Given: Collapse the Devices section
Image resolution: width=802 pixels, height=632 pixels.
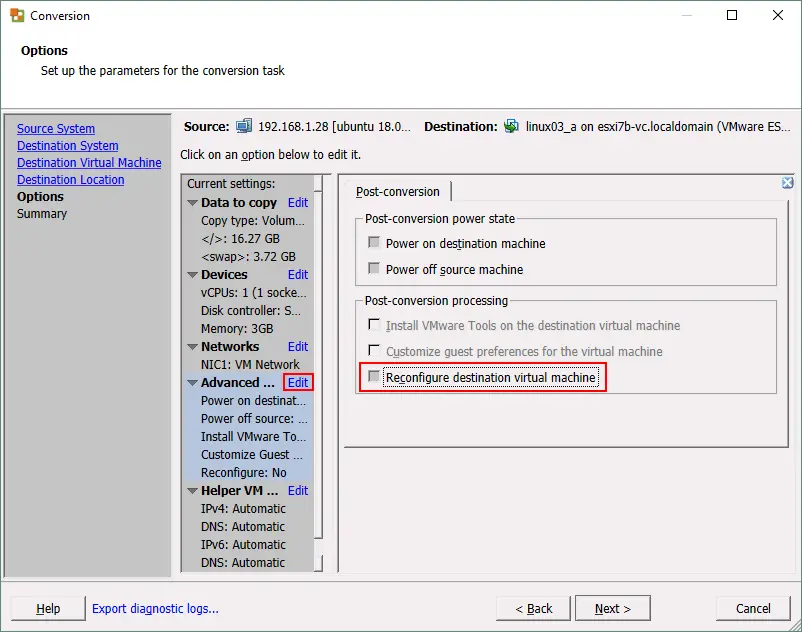Looking at the screenshot, I should 193,275.
